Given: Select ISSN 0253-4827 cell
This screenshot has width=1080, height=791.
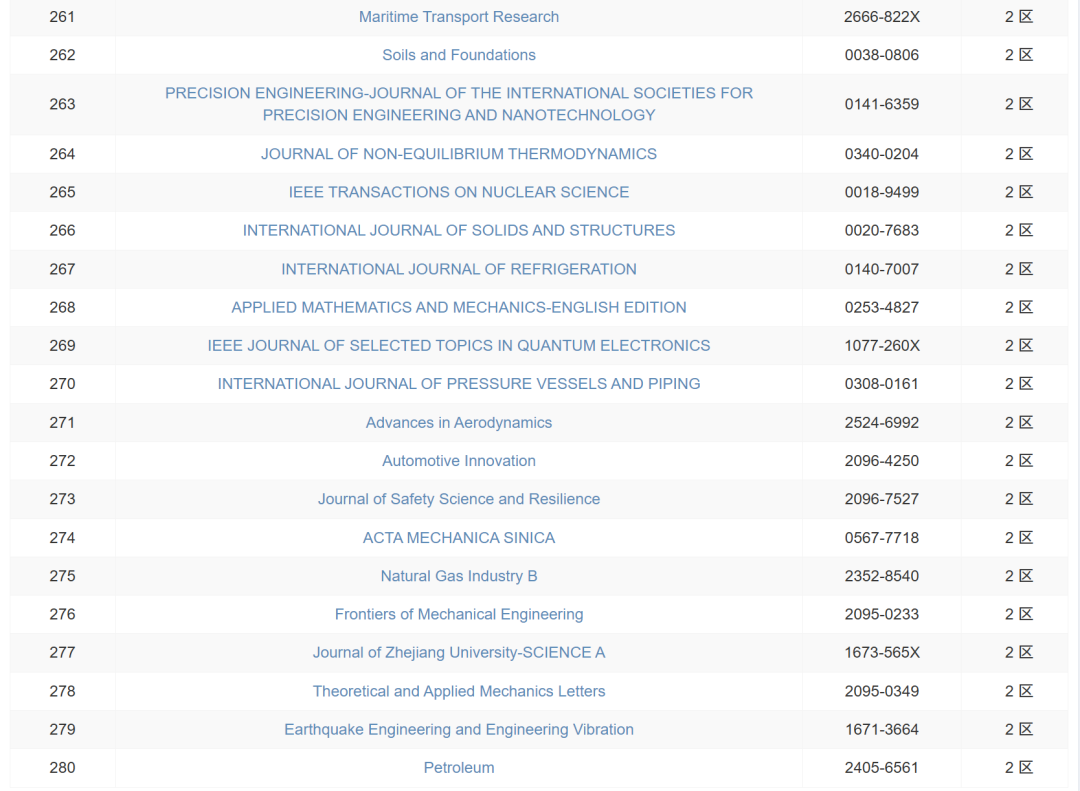Looking at the screenshot, I should click(x=882, y=307).
